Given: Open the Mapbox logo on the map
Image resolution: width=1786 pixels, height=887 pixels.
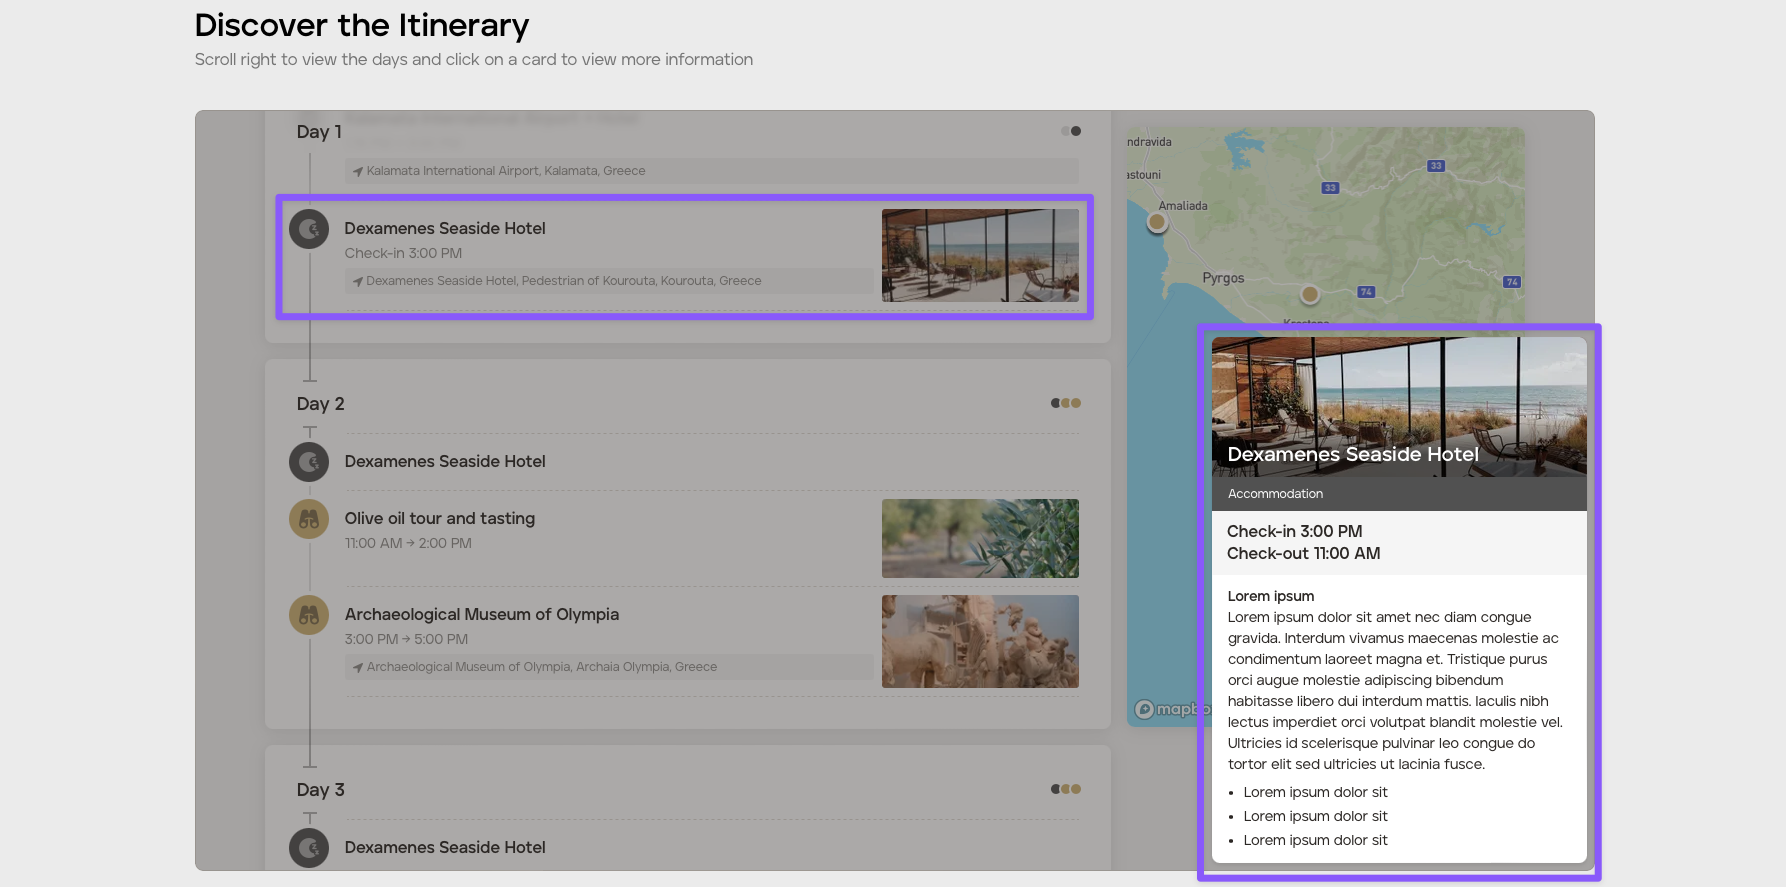Looking at the screenshot, I should click(1165, 709).
